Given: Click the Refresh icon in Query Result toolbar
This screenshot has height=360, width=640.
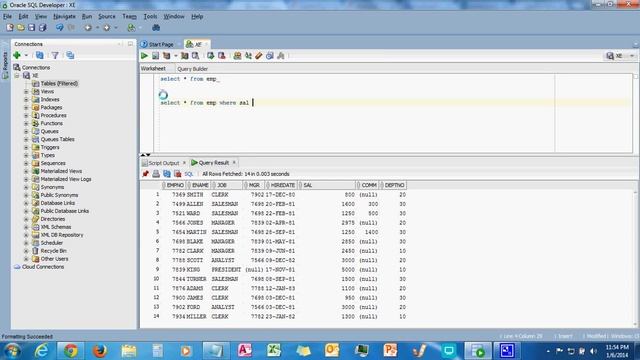Looking at the screenshot, I should (x=167, y=174).
